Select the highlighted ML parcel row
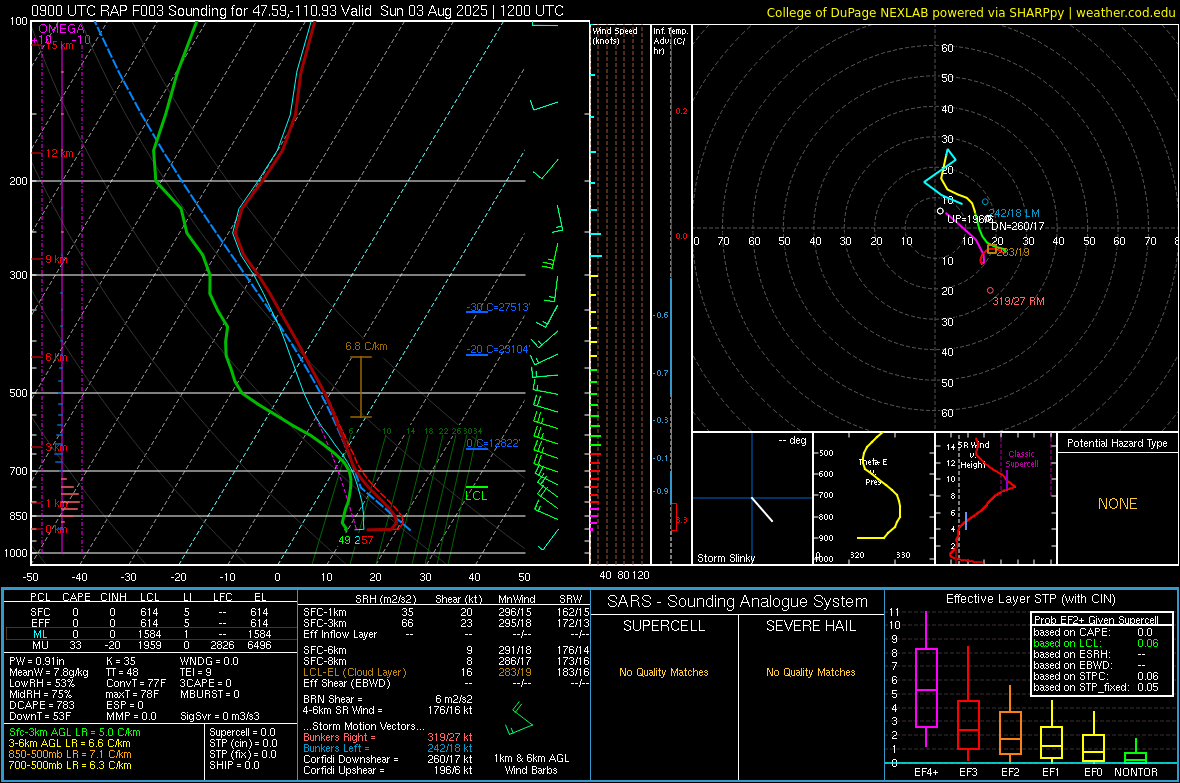Viewport: 1180px width, 783px height. [149, 634]
